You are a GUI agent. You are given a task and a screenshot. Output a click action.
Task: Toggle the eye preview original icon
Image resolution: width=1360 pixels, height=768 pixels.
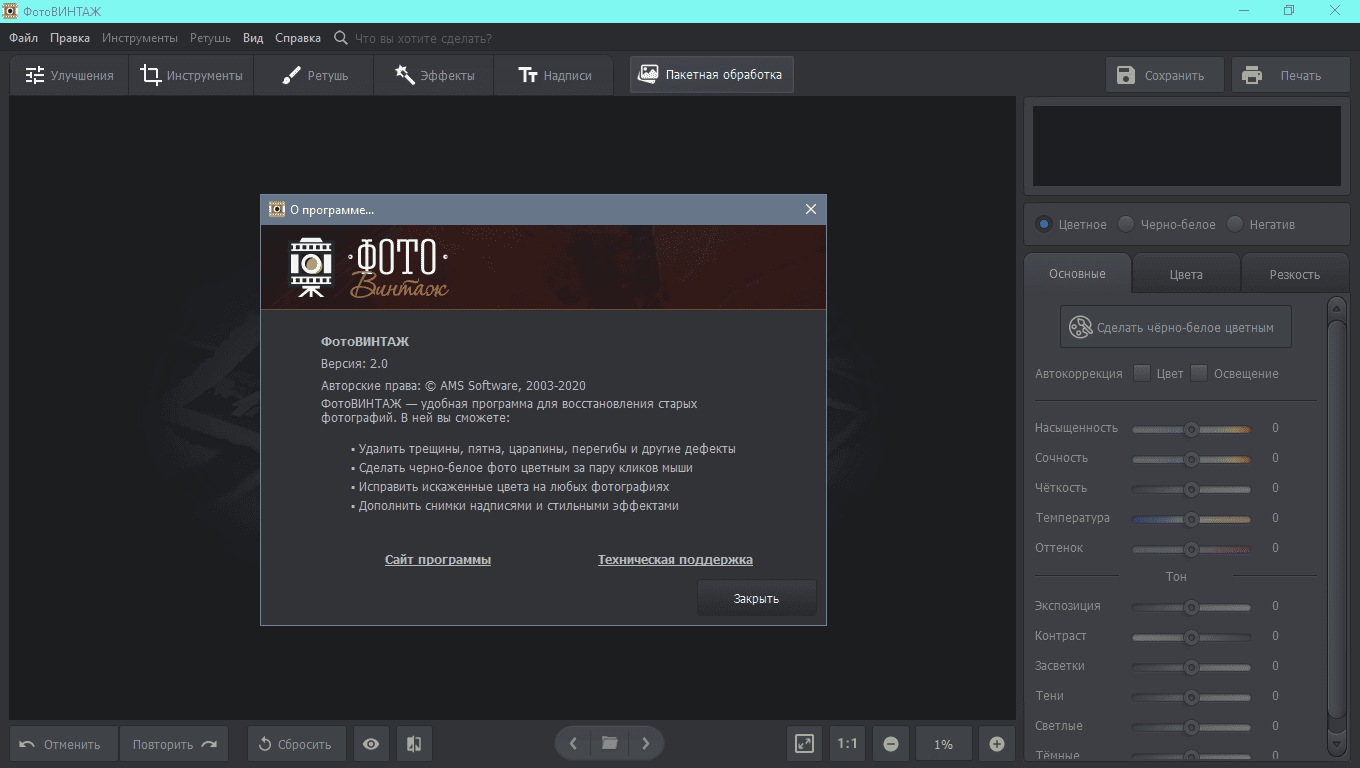point(371,744)
